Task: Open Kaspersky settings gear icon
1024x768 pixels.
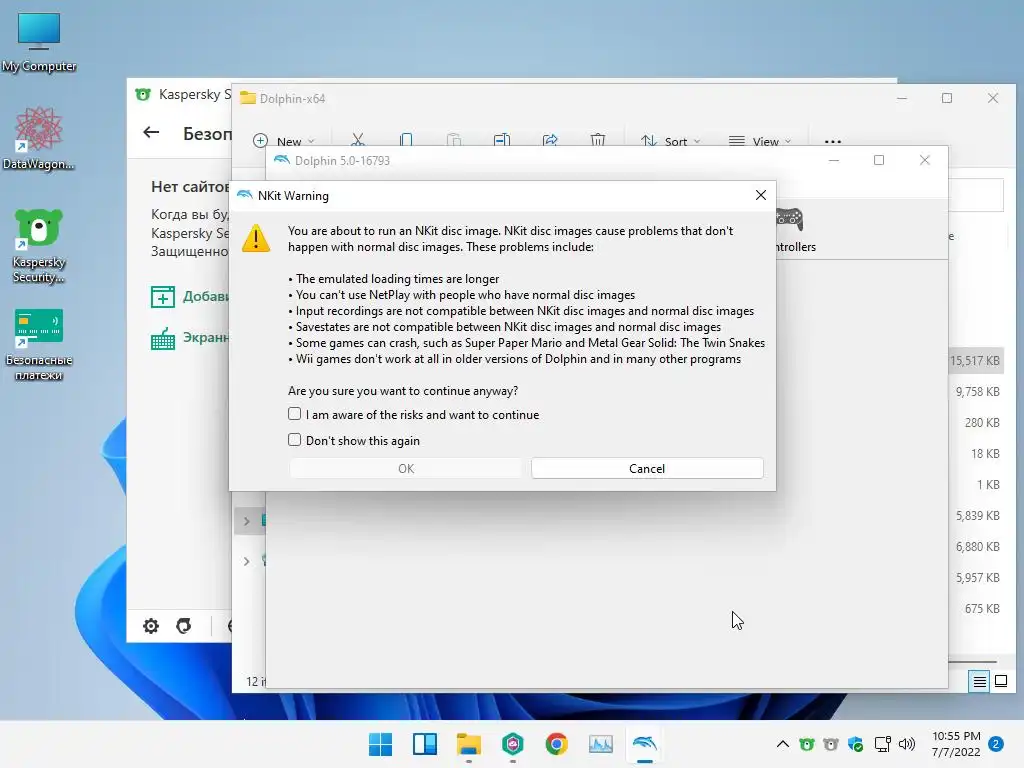Action: click(151, 626)
